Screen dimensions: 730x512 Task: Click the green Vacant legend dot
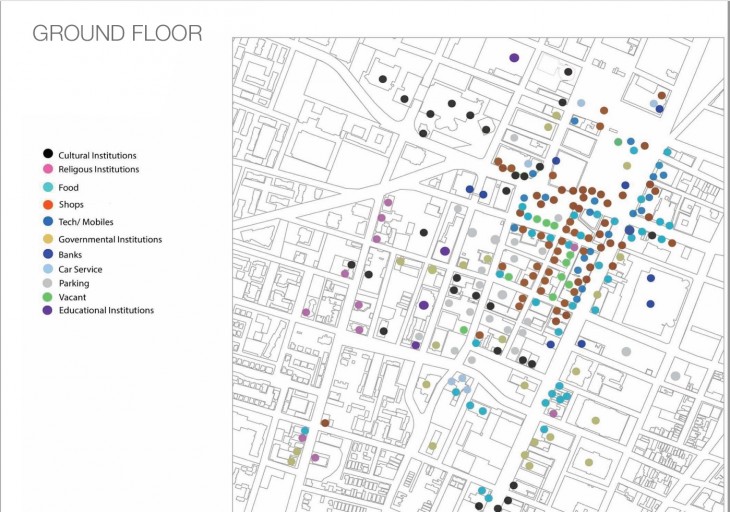point(48,297)
